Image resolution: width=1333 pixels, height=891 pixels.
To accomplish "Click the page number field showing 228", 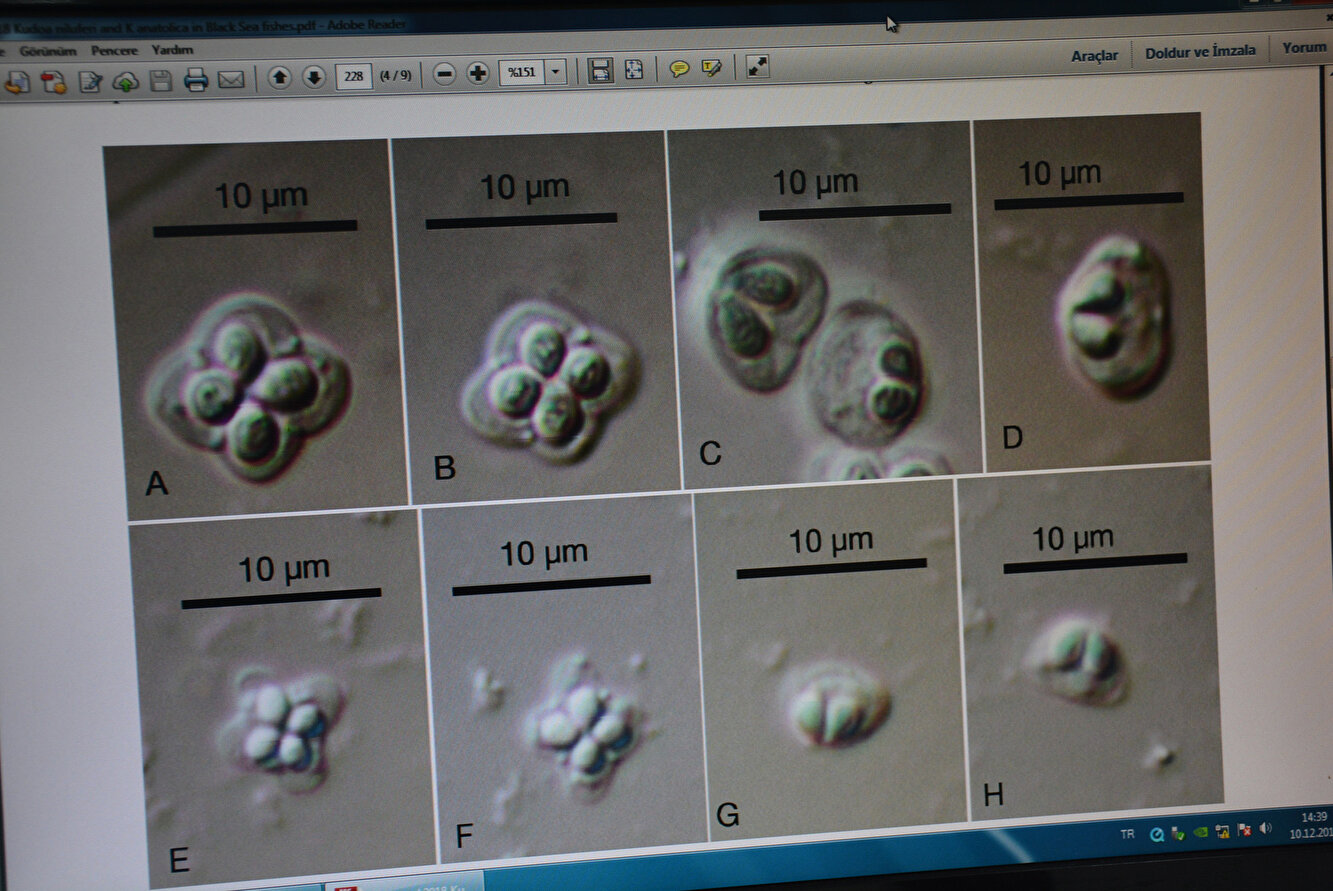I will pos(353,76).
